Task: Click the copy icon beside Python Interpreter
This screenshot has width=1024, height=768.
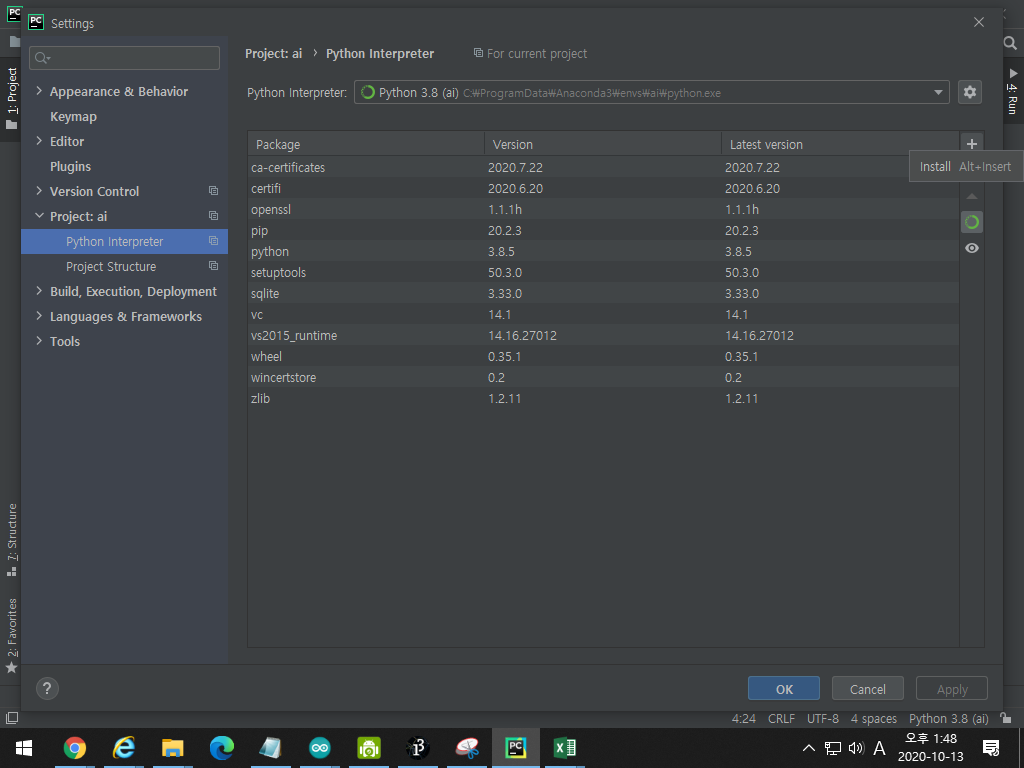Action: tap(213, 241)
